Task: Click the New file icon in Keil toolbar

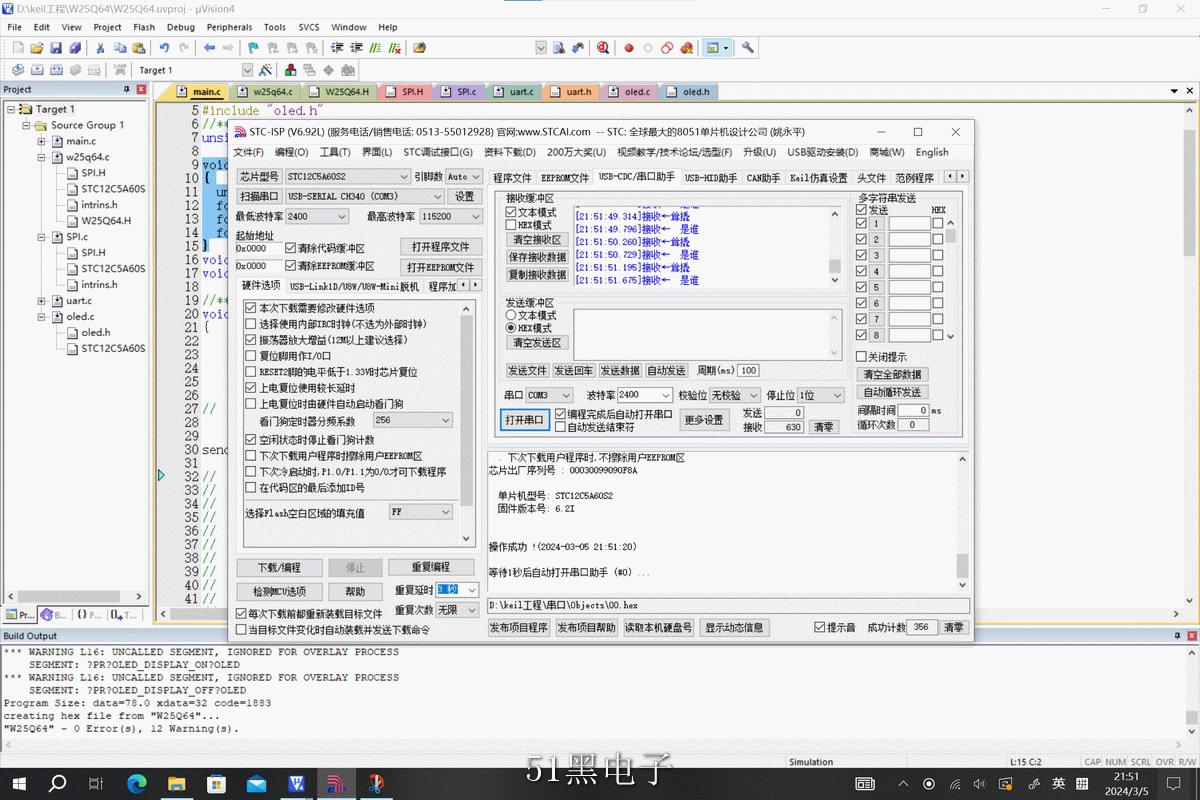Action: (17, 47)
